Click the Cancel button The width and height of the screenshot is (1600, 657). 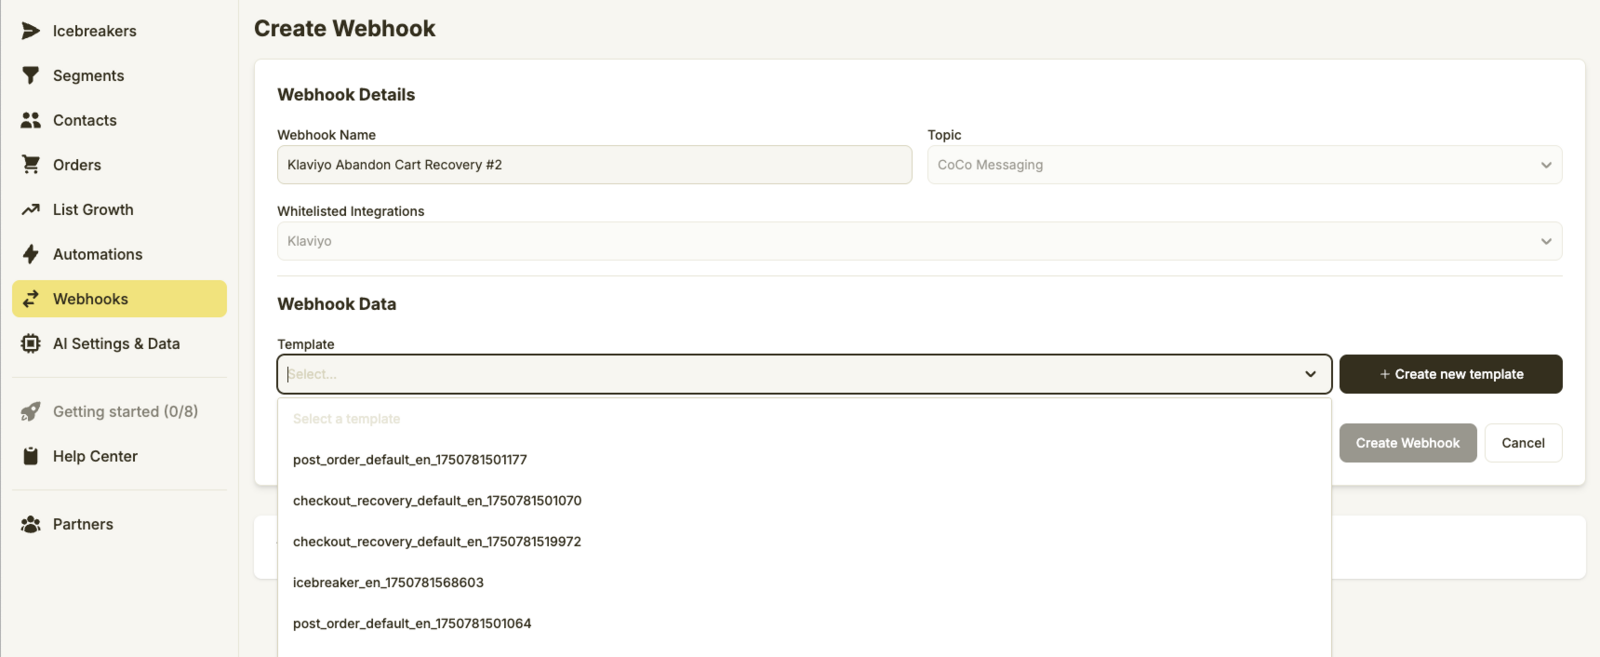coord(1522,443)
